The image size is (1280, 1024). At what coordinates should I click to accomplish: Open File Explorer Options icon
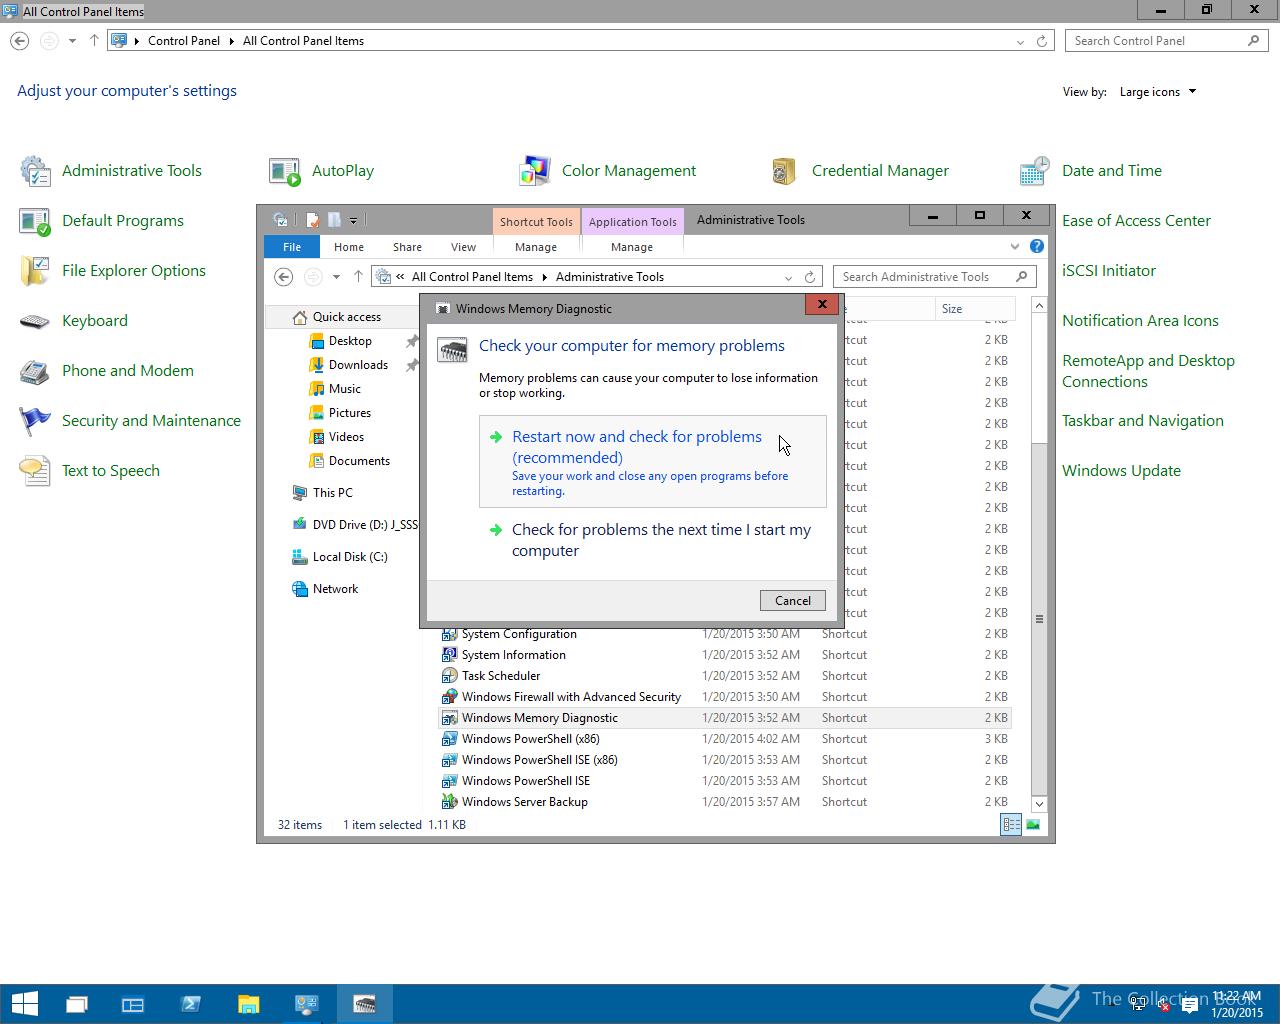pos(35,271)
